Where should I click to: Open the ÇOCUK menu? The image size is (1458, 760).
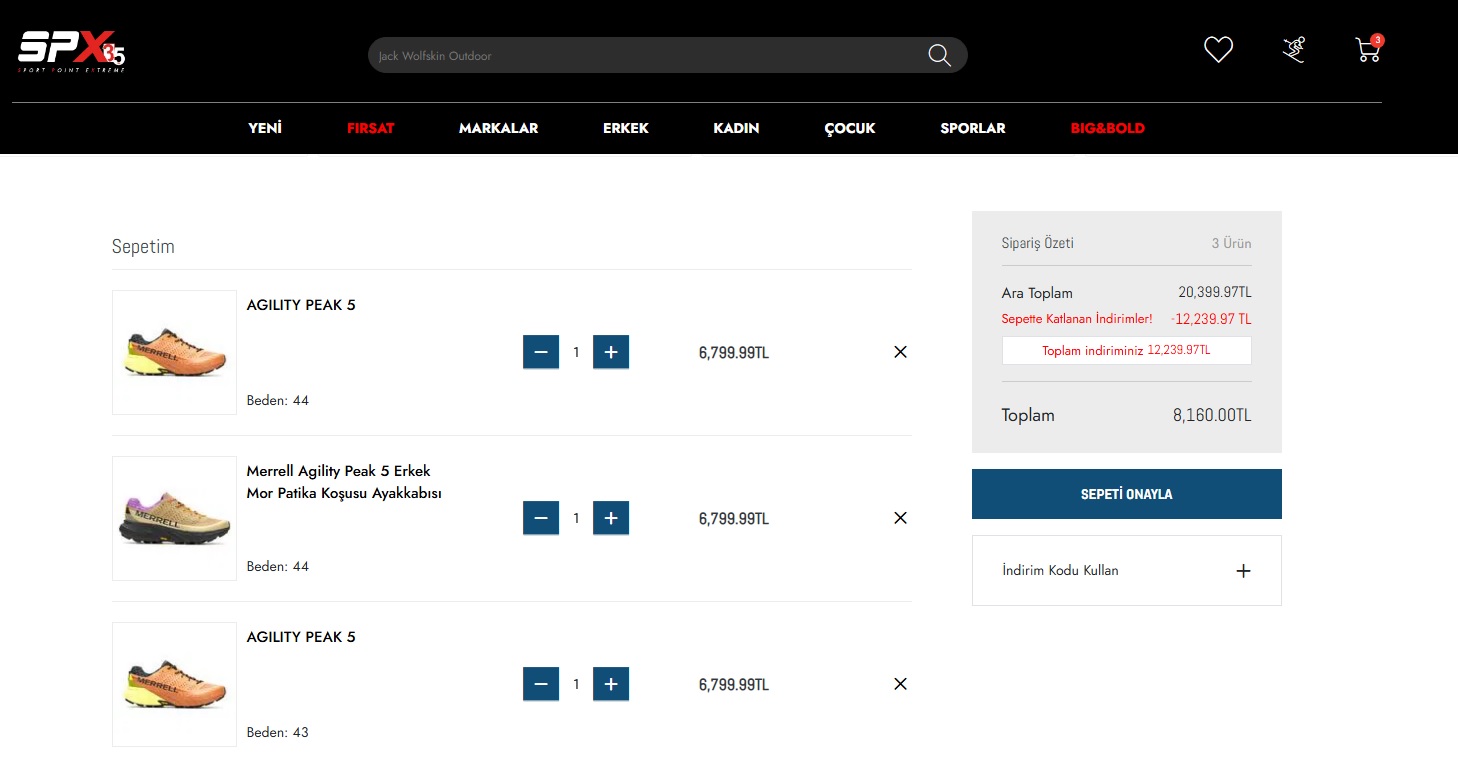tap(850, 128)
